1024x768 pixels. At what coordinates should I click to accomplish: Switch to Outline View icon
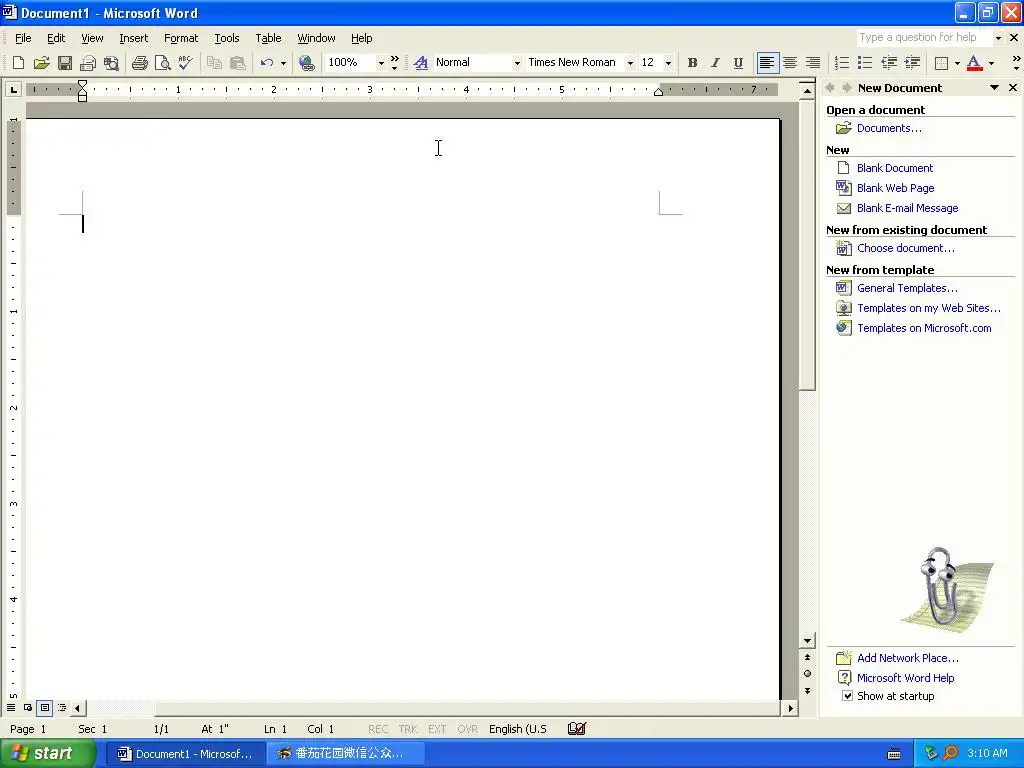pos(62,707)
